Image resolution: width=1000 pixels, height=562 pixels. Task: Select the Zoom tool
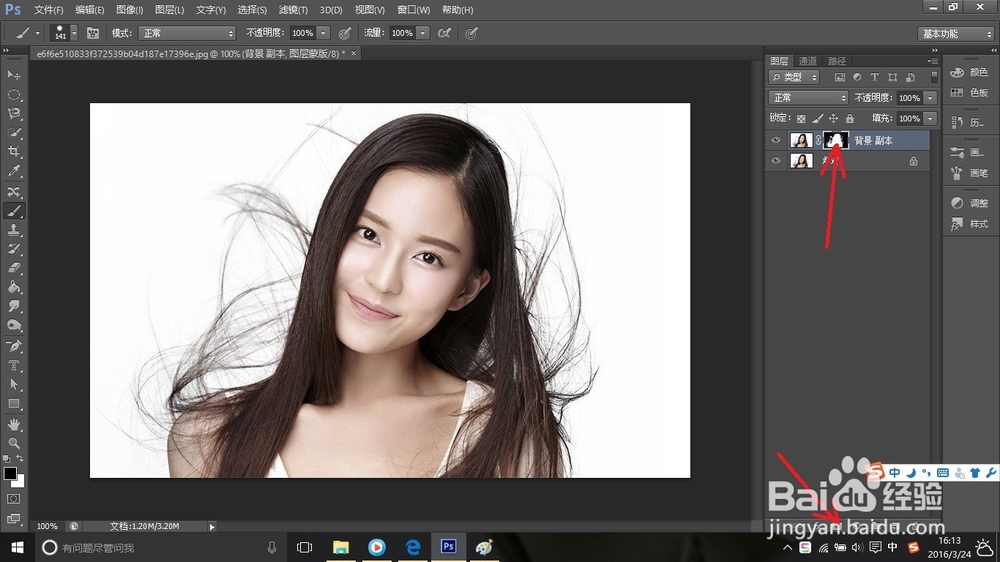click(x=13, y=443)
